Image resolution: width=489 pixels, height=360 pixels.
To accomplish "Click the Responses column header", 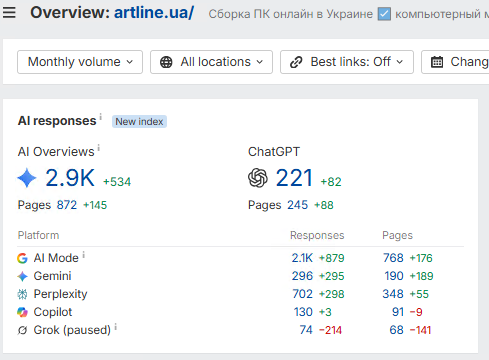I will (x=317, y=235).
